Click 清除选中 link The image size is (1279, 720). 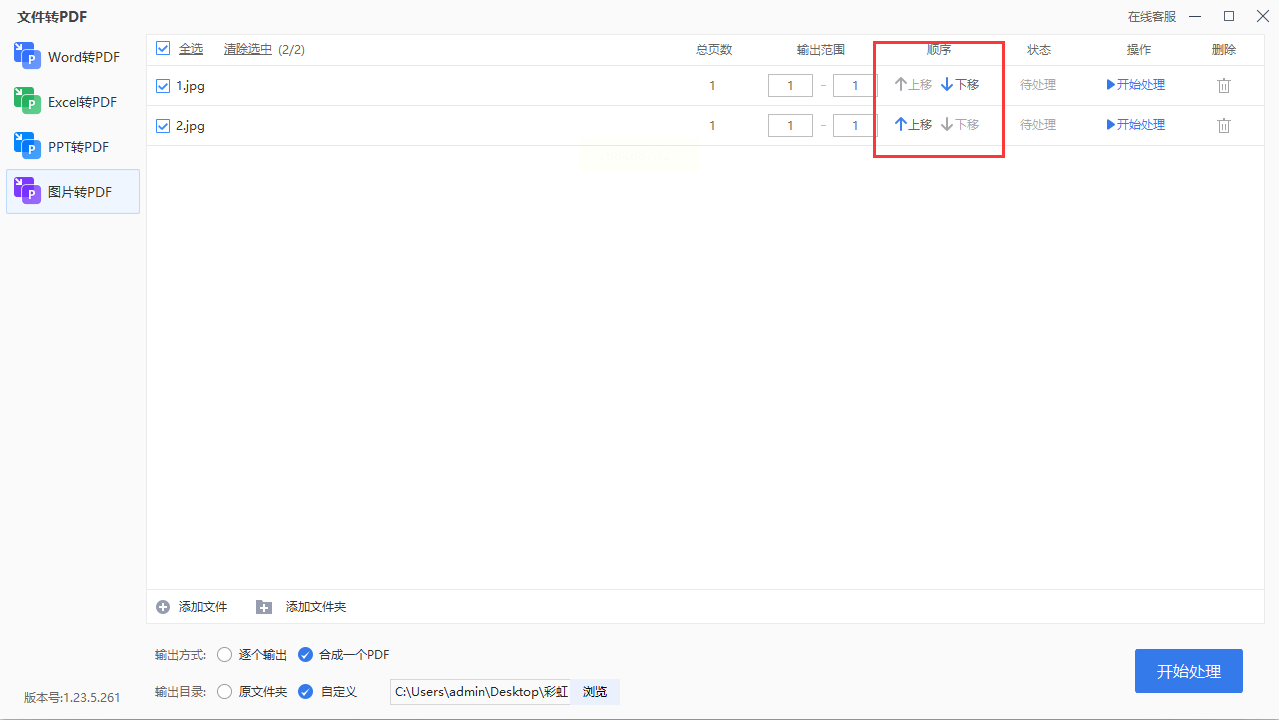click(248, 49)
